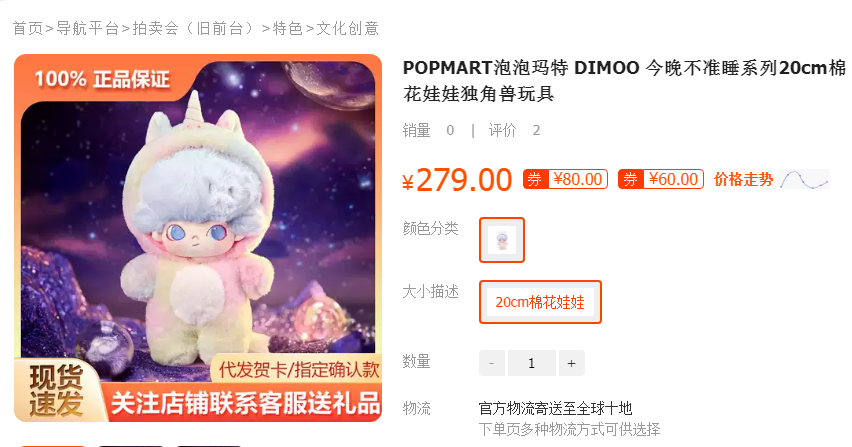The height and width of the screenshot is (447, 852).
Task: View the 销量 sales count
Action: 428,130
